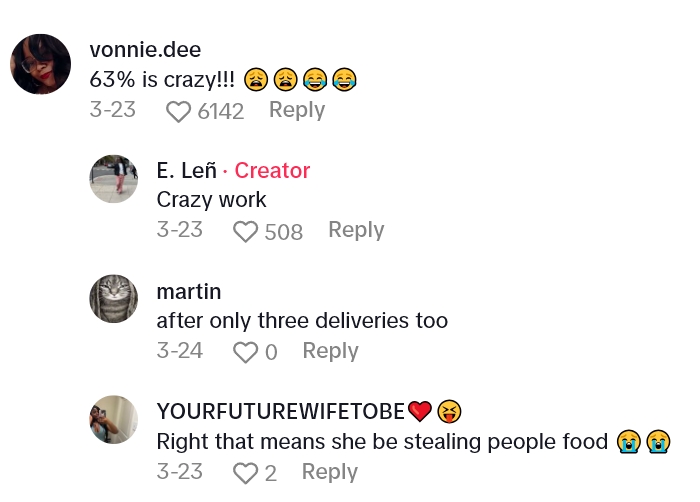Viewport: 700px width, 502px height.
Task: Click the 6142 like count
Action: (x=221, y=111)
